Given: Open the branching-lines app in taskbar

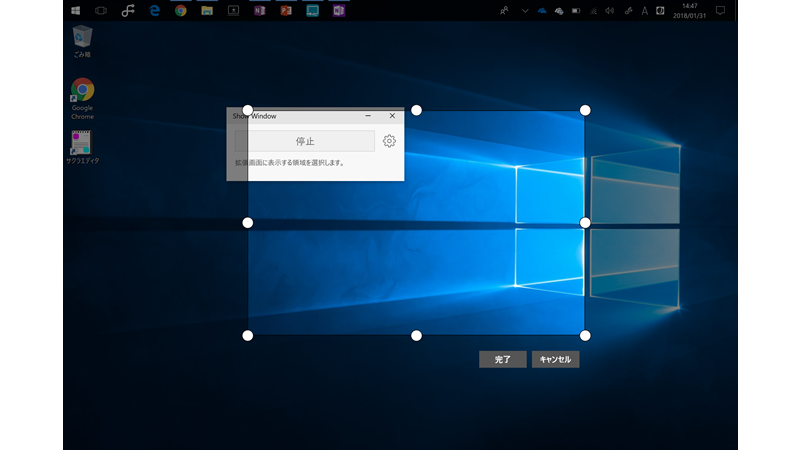Looking at the screenshot, I should click(128, 11).
